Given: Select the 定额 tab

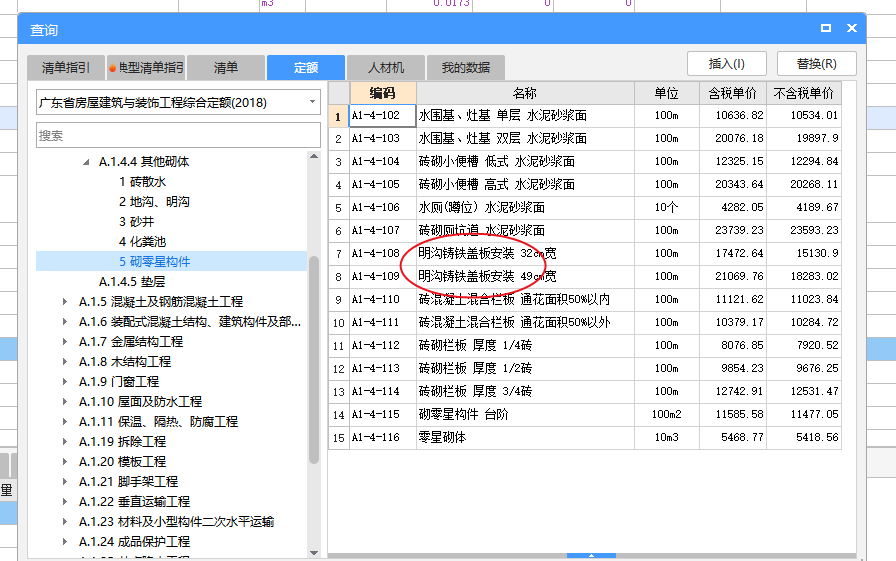Looking at the screenshot, I should click(x=306, y=67).
